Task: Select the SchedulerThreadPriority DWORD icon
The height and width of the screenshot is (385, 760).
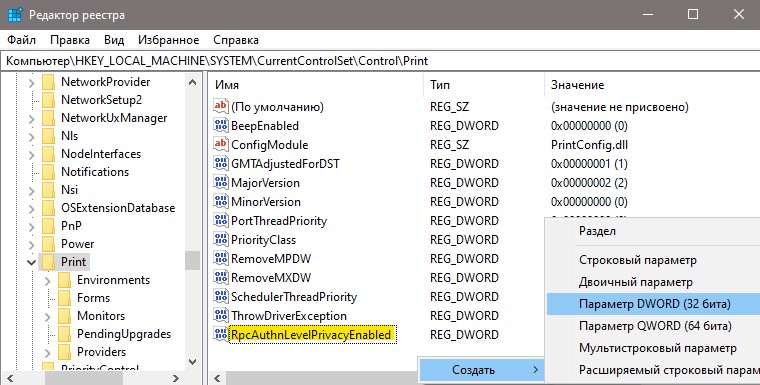Action: (x=221, y=297)
